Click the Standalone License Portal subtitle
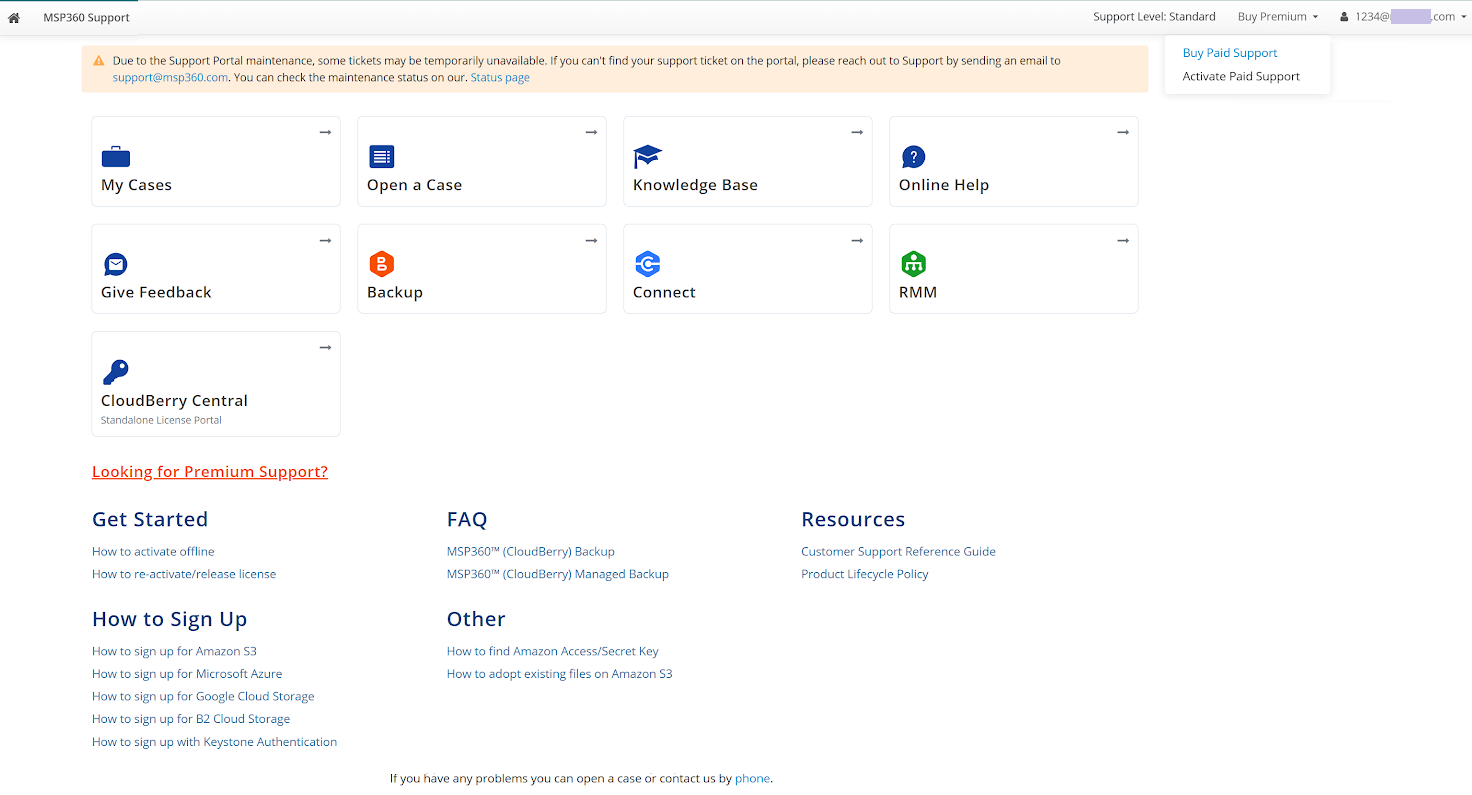The width and height of the screenshot is (1472, 795). pos(161,420)
